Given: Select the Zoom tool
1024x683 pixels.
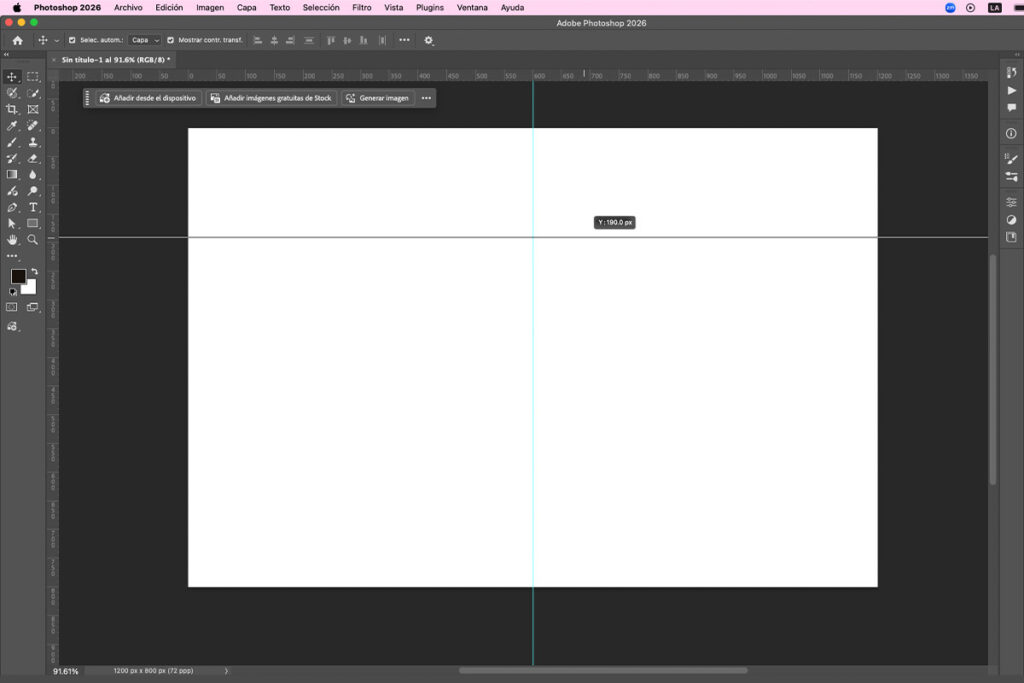Looking at the screenshot, I should pyautogui.click(x=32, y=241).
